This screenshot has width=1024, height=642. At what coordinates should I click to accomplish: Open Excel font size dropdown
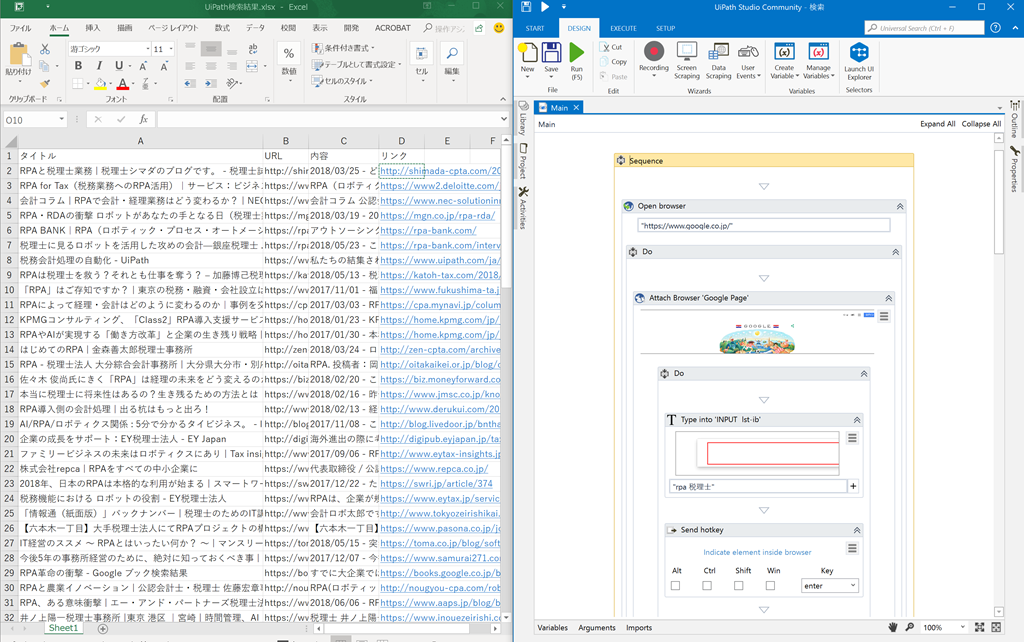pyautogui.click(x=171, y=49)
